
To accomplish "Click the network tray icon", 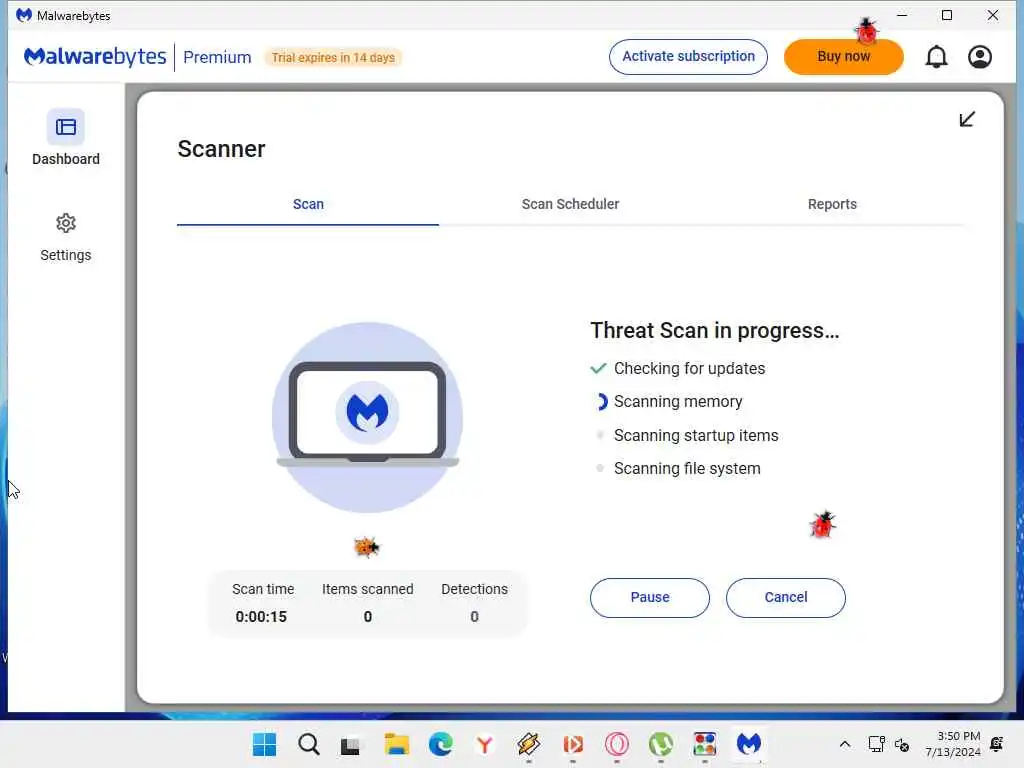I will (x=876, y=744).
